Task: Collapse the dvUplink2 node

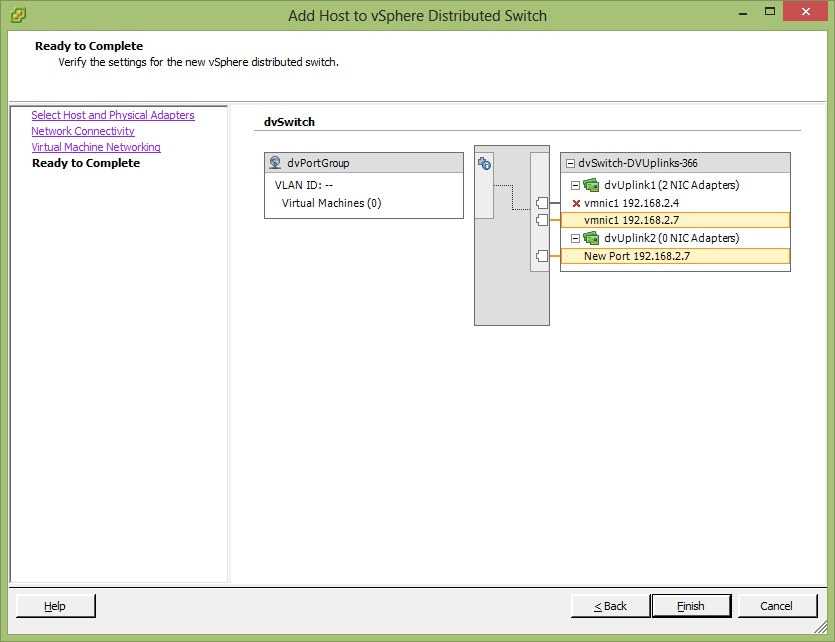Action: [x=576, y=238]
